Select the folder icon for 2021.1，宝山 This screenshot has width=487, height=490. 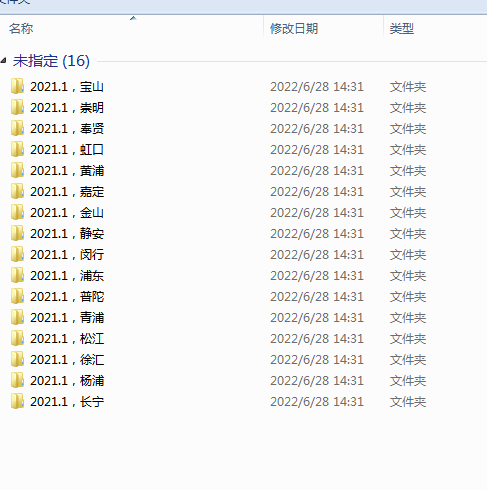[x=17, y=86]
